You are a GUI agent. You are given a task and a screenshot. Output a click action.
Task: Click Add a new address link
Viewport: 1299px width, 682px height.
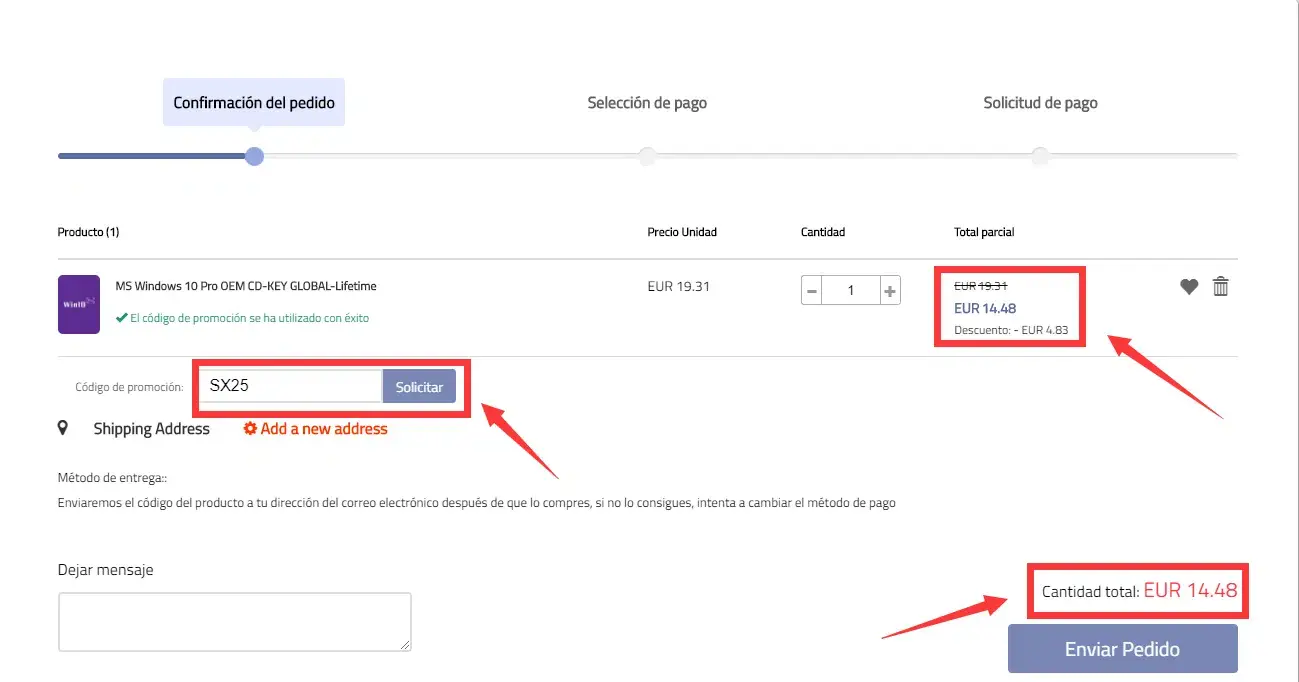324,429
